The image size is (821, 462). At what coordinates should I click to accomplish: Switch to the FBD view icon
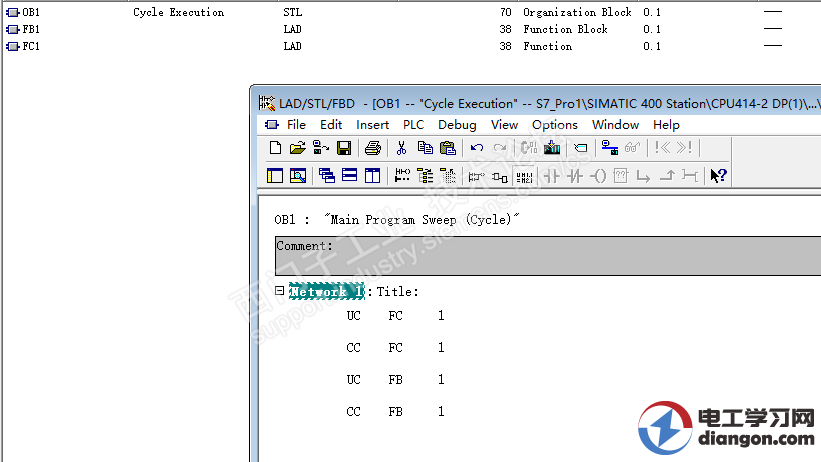click(500, 178)
